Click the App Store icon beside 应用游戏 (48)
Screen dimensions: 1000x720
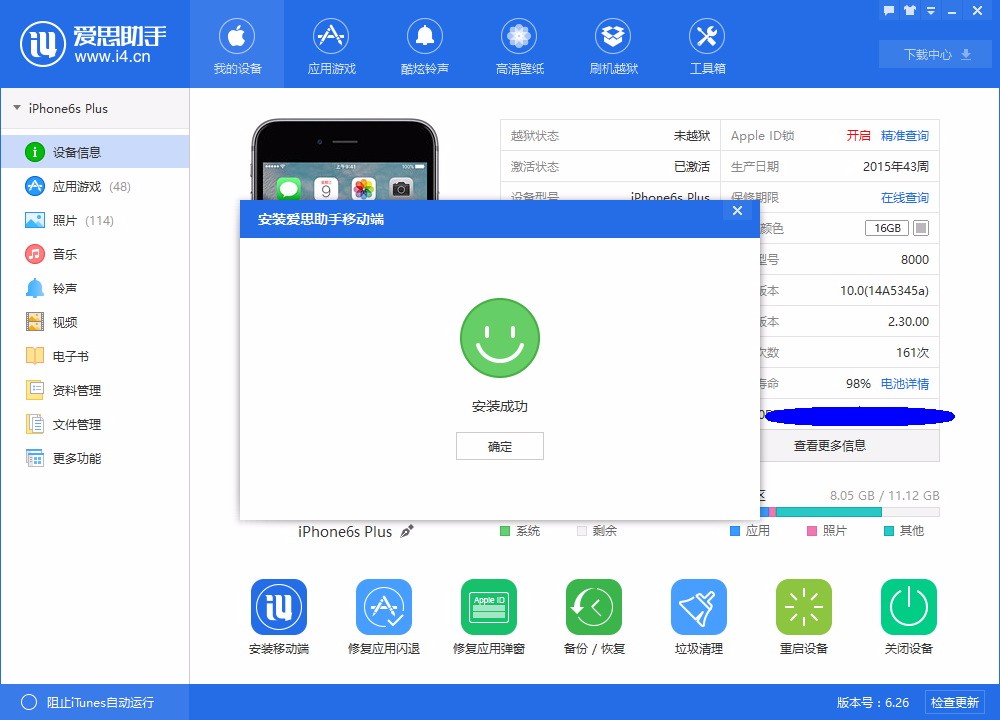point(34,186)
